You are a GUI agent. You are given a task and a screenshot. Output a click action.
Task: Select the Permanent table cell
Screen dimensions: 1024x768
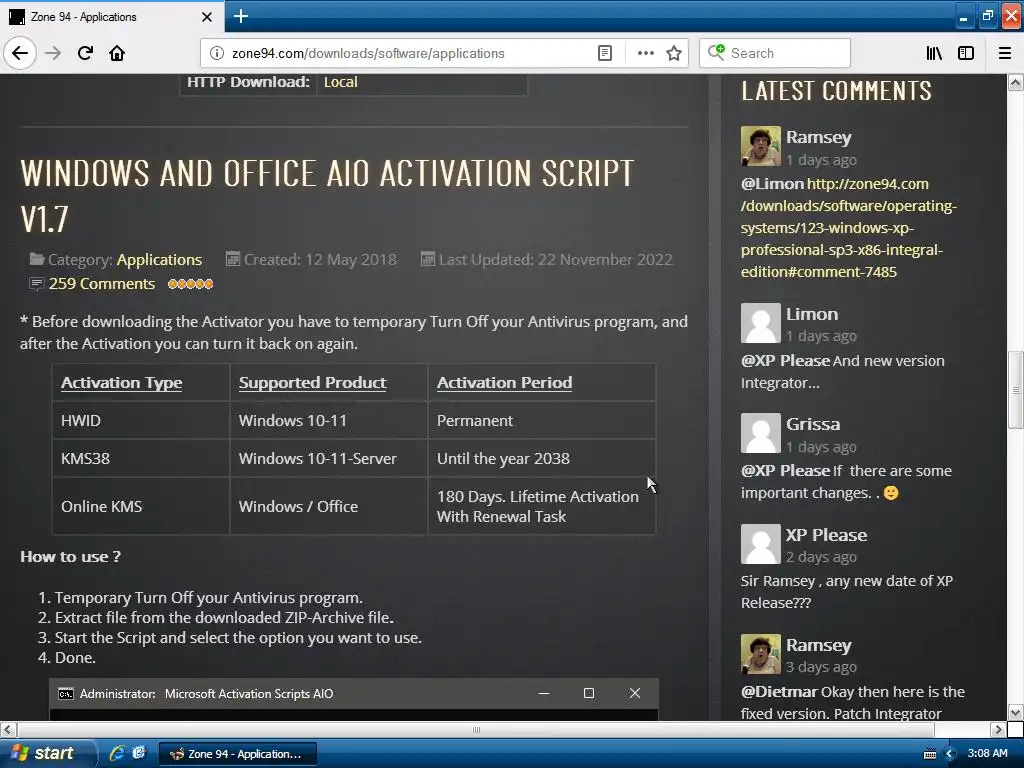pyautogui.click(x=541, y=421)
